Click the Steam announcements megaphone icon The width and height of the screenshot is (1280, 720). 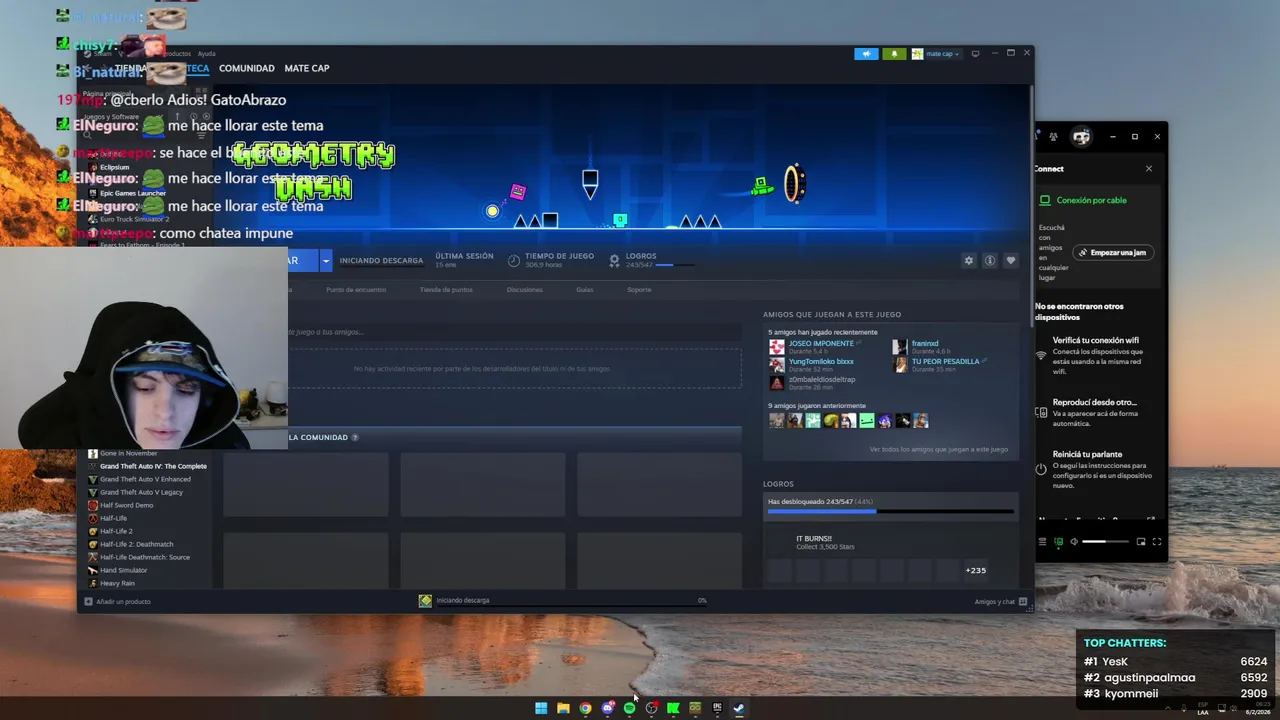click(x=866, y=54)
